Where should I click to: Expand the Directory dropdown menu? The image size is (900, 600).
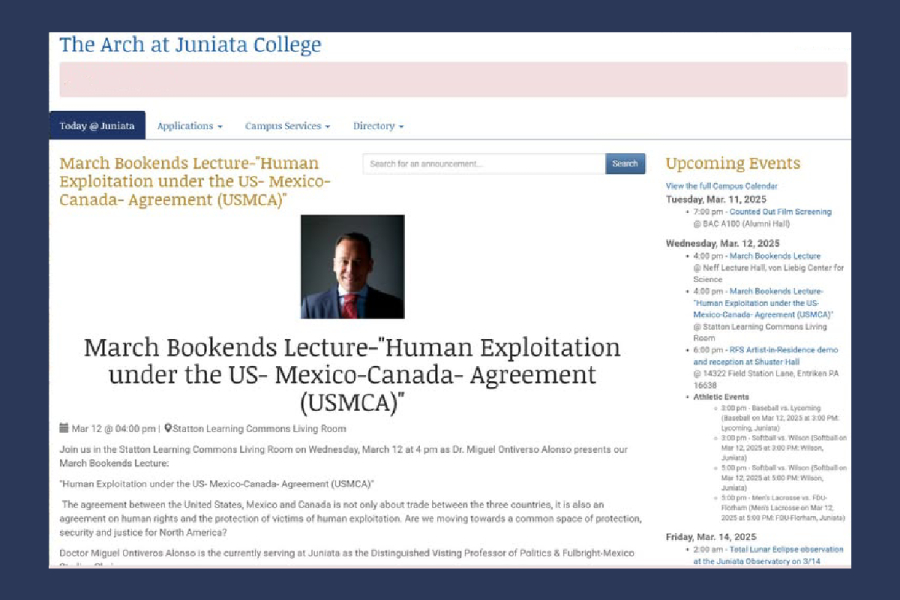[378, 126]
